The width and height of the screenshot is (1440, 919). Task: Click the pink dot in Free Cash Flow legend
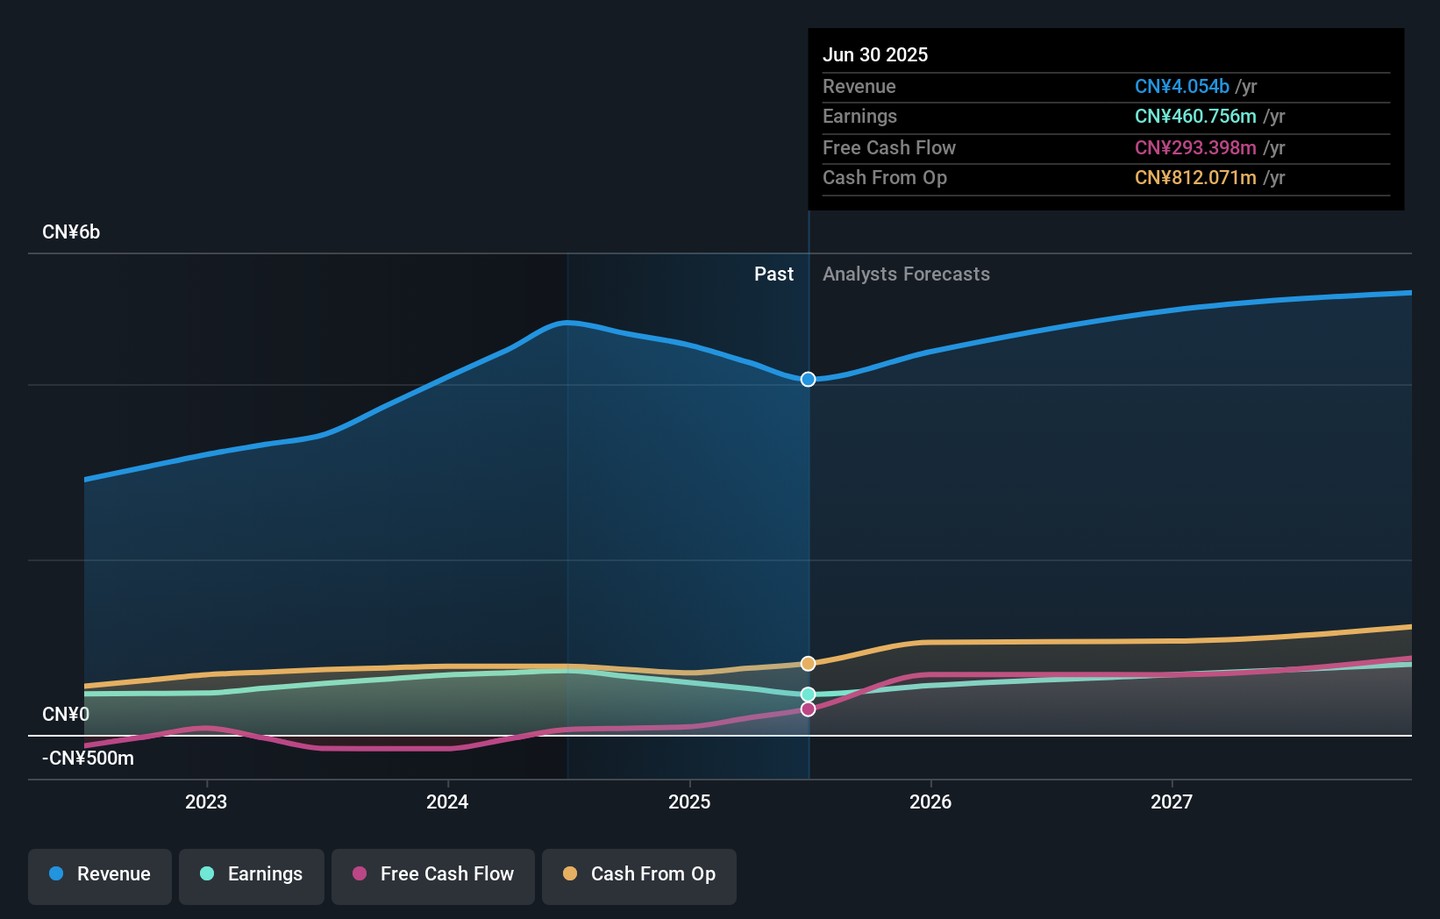360,874
